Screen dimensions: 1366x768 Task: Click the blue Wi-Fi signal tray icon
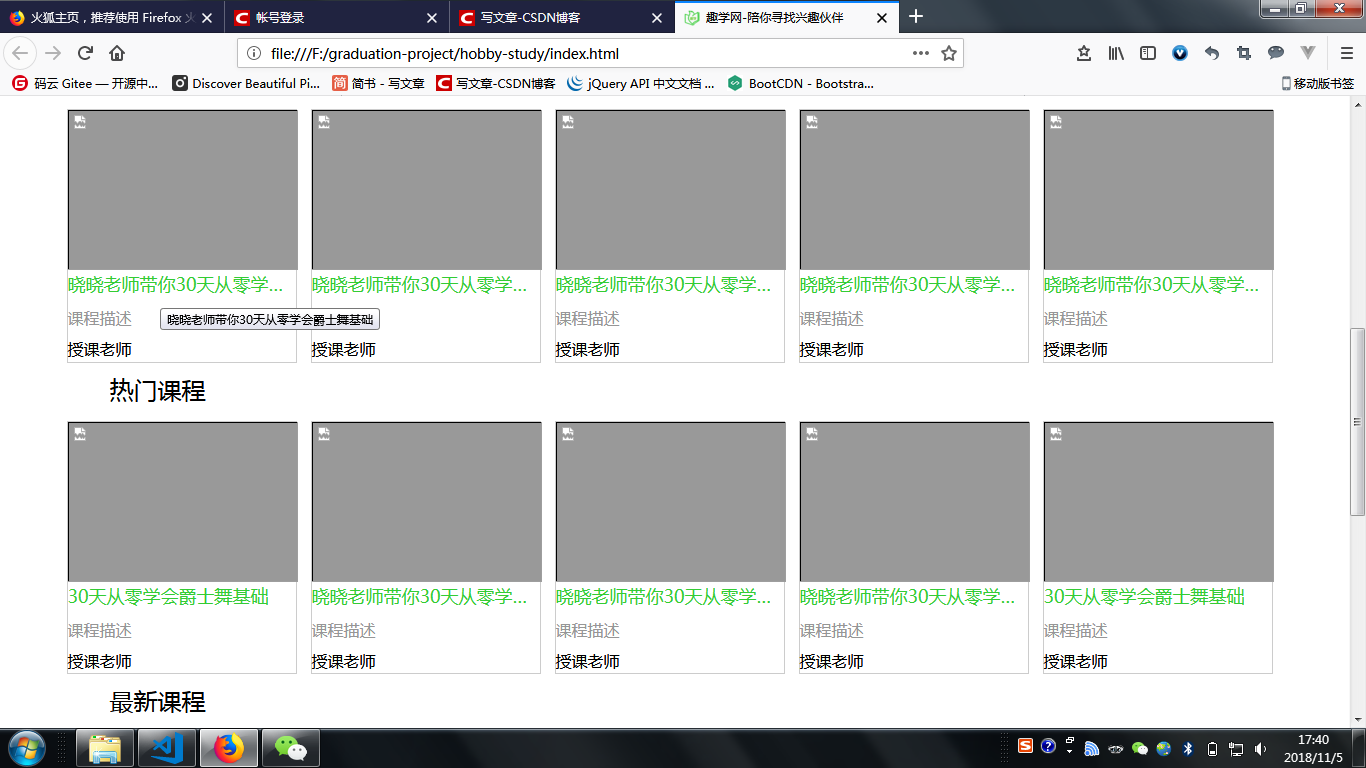coord(1092,748)
